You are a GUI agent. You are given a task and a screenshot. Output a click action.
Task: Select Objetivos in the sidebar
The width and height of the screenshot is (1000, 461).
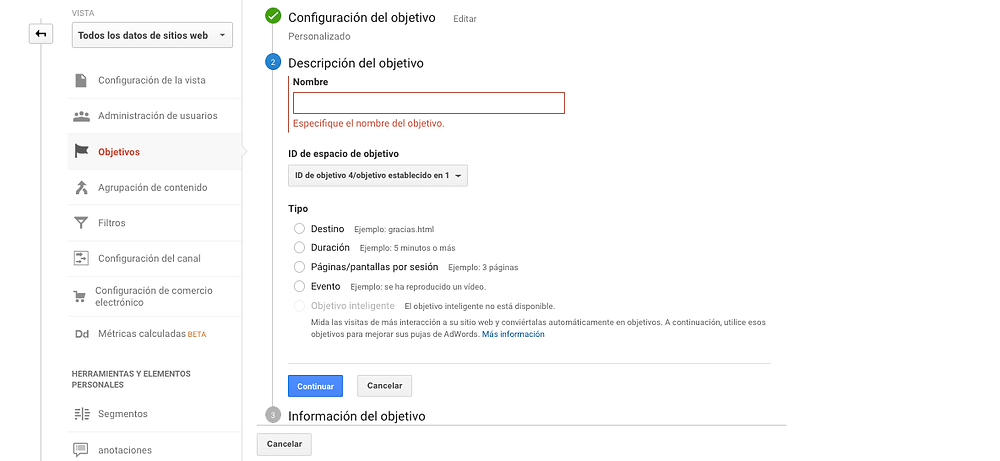pyautogui.click(x=119, y=152)
